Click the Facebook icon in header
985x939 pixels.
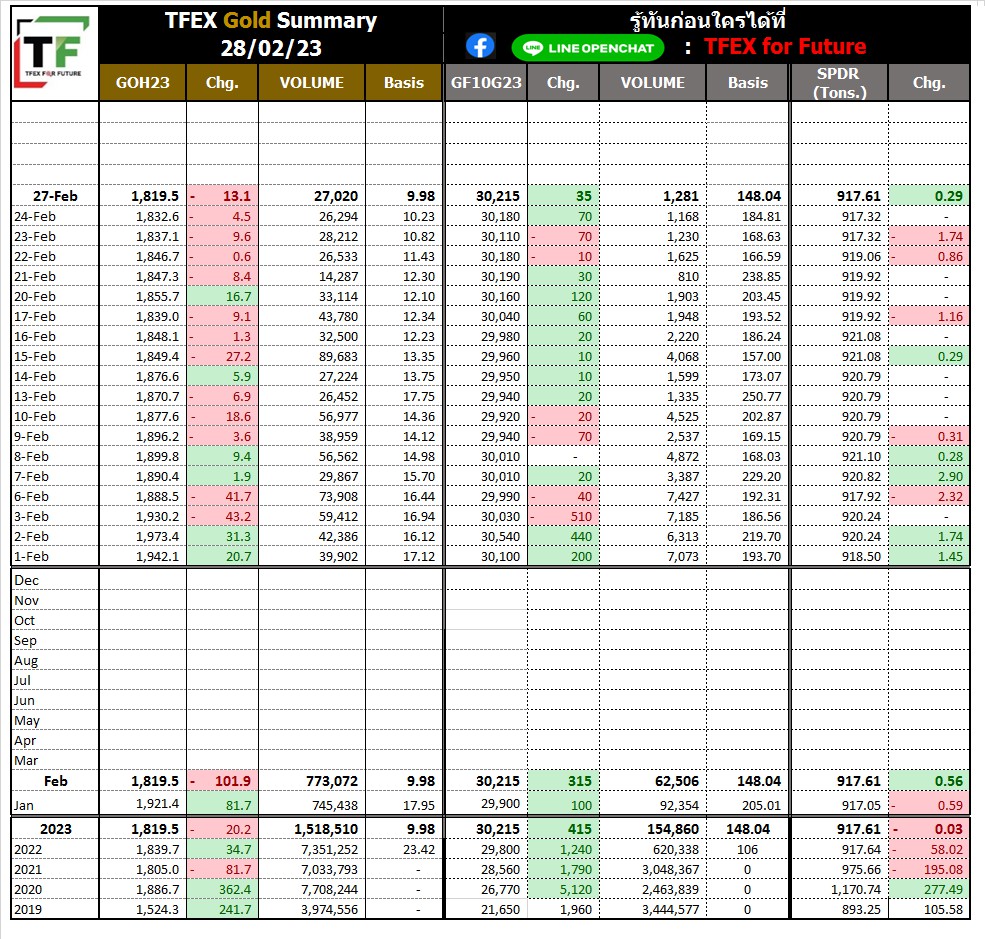(480, 46)
